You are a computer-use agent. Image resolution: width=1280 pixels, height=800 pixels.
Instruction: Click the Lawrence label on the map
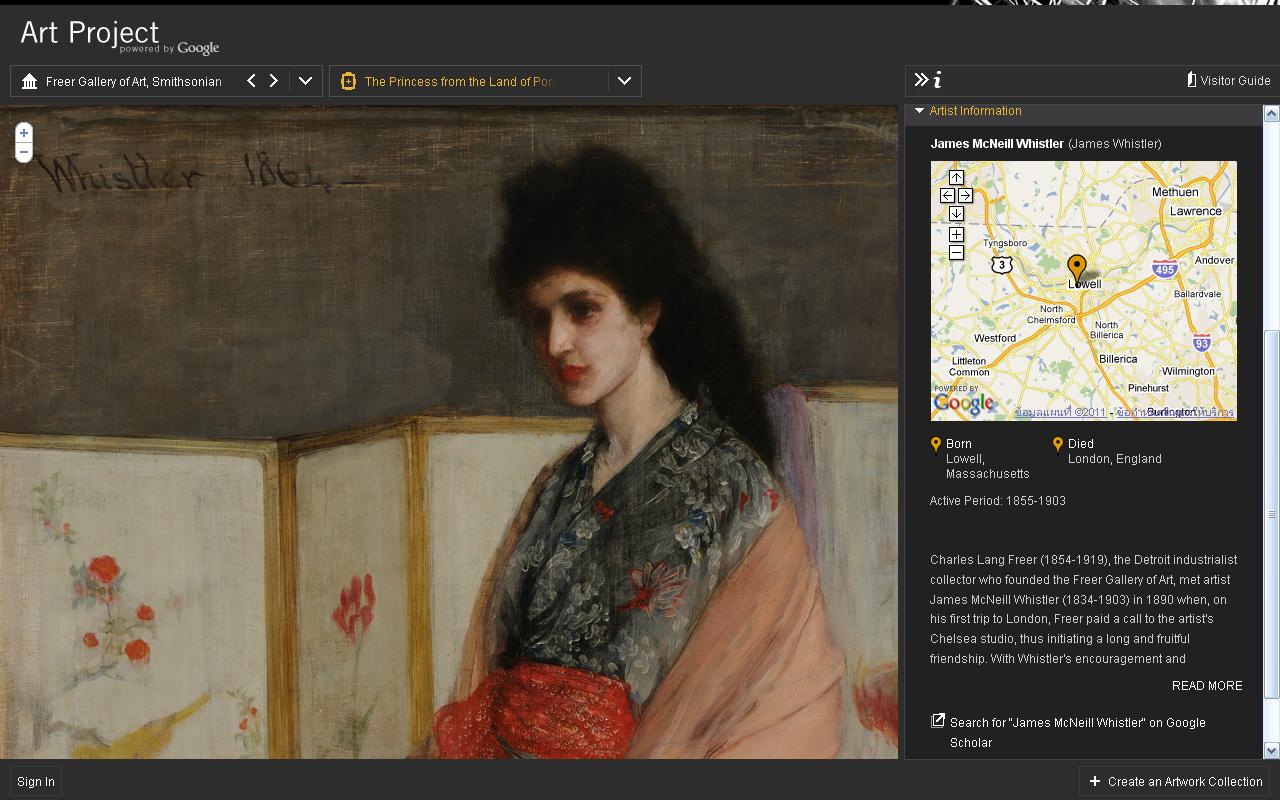point(1196,211)
